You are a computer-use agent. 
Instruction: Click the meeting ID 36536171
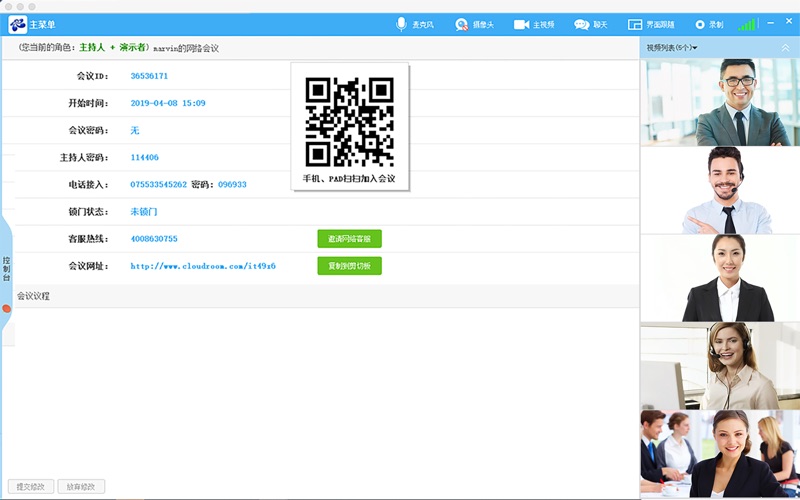point(149,76)
